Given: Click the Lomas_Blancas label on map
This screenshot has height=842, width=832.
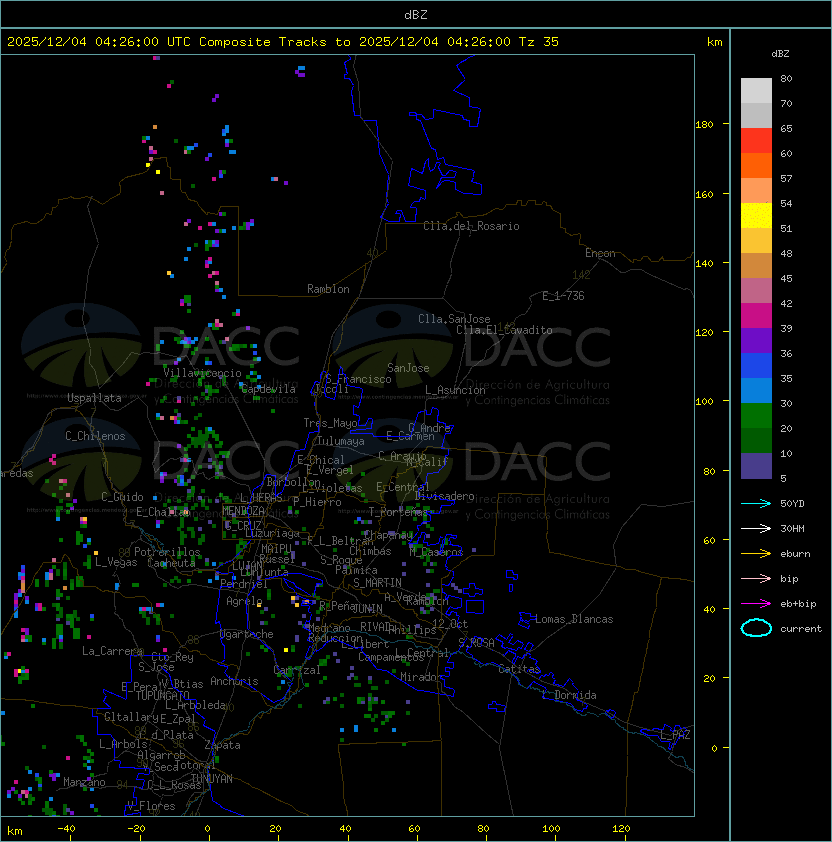Looking at the screenshot, I should pyautogui.click(x=574, y=619).
